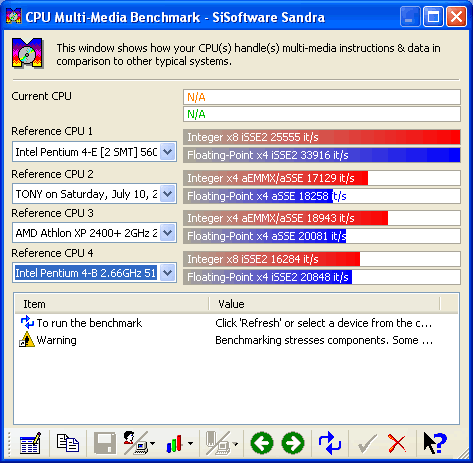Select the Intel Pentium 4-E combo box text

pos(86,152)
